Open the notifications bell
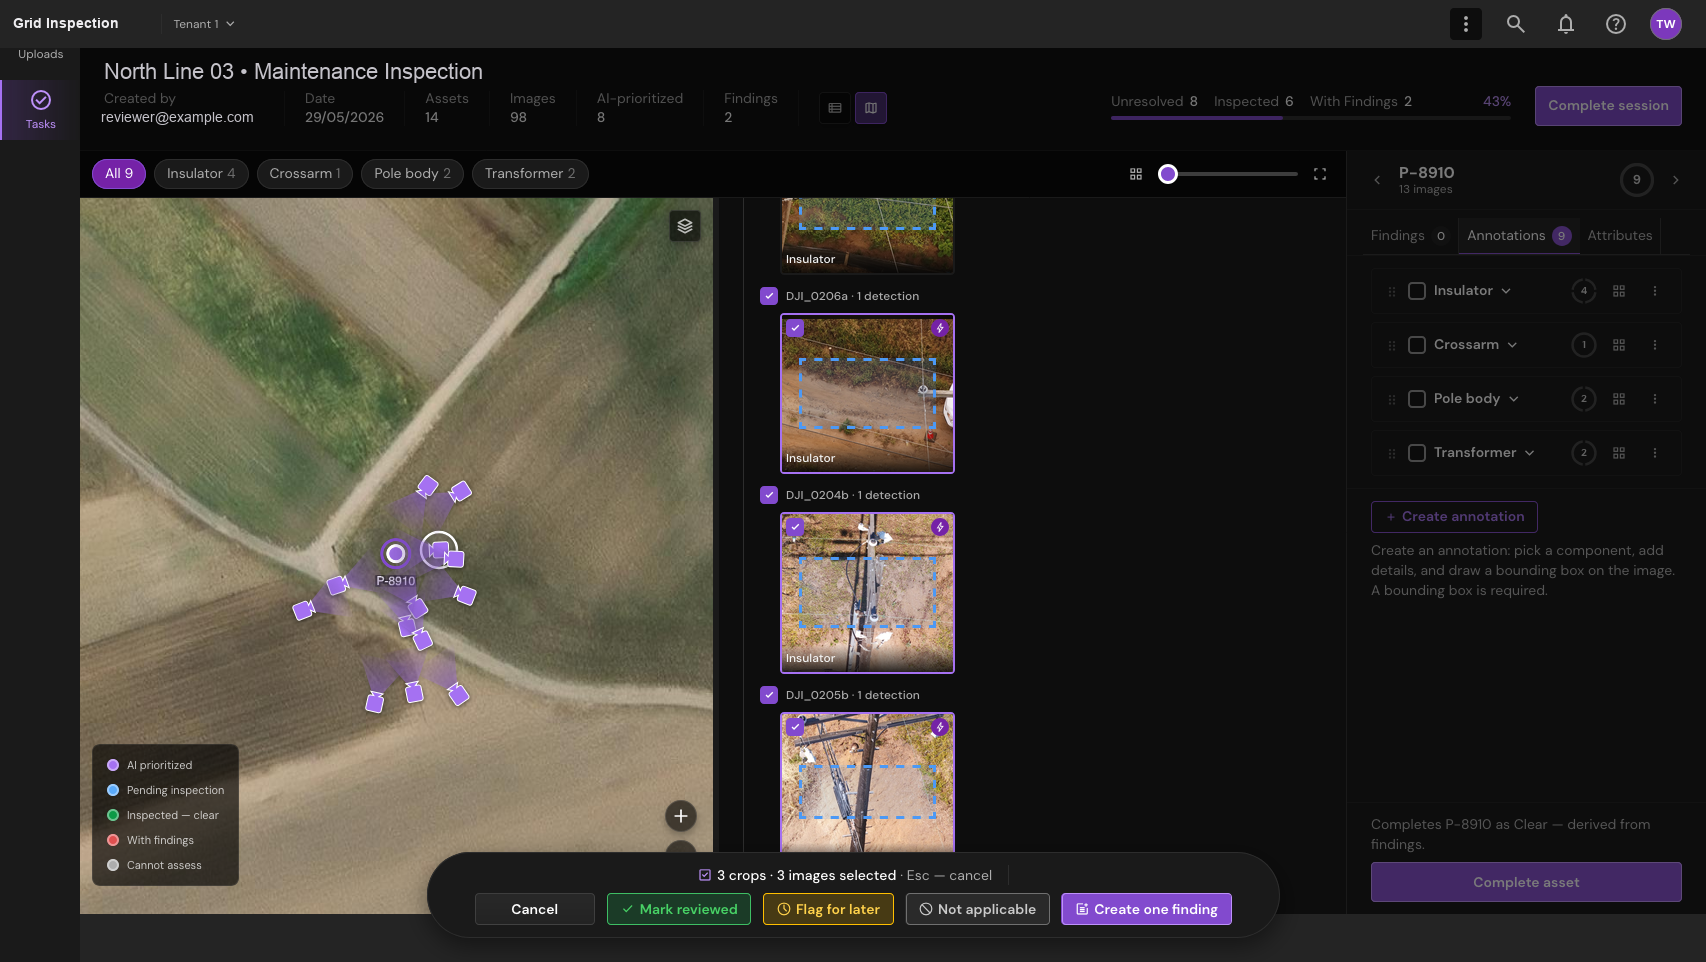Image resolution: width=1706 pixels, height=962 pixels. point(1566,24)
